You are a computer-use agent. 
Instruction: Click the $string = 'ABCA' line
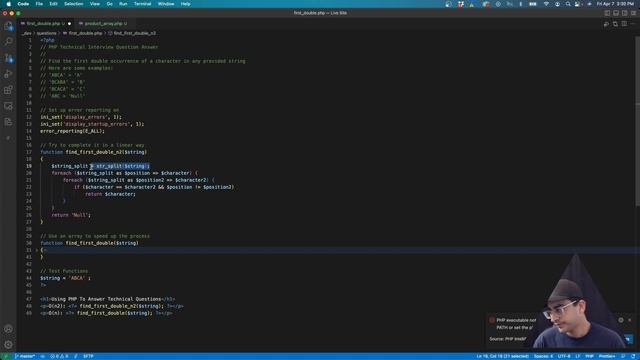coord(65,278)
